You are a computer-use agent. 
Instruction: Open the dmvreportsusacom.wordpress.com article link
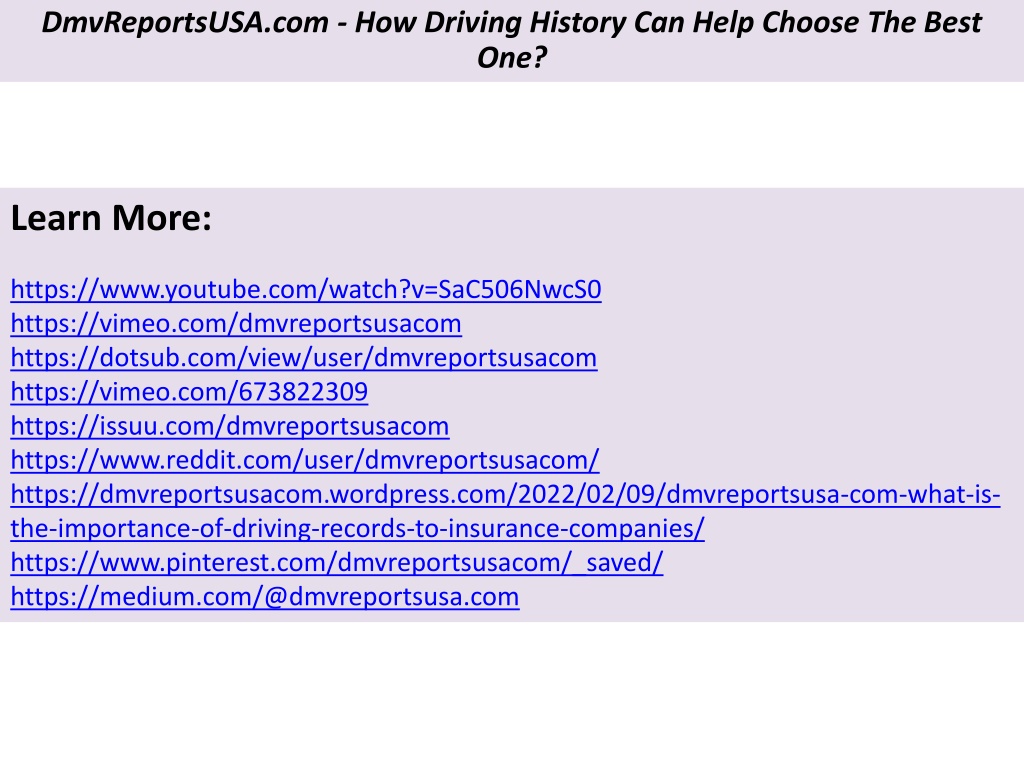click(505, 511)
